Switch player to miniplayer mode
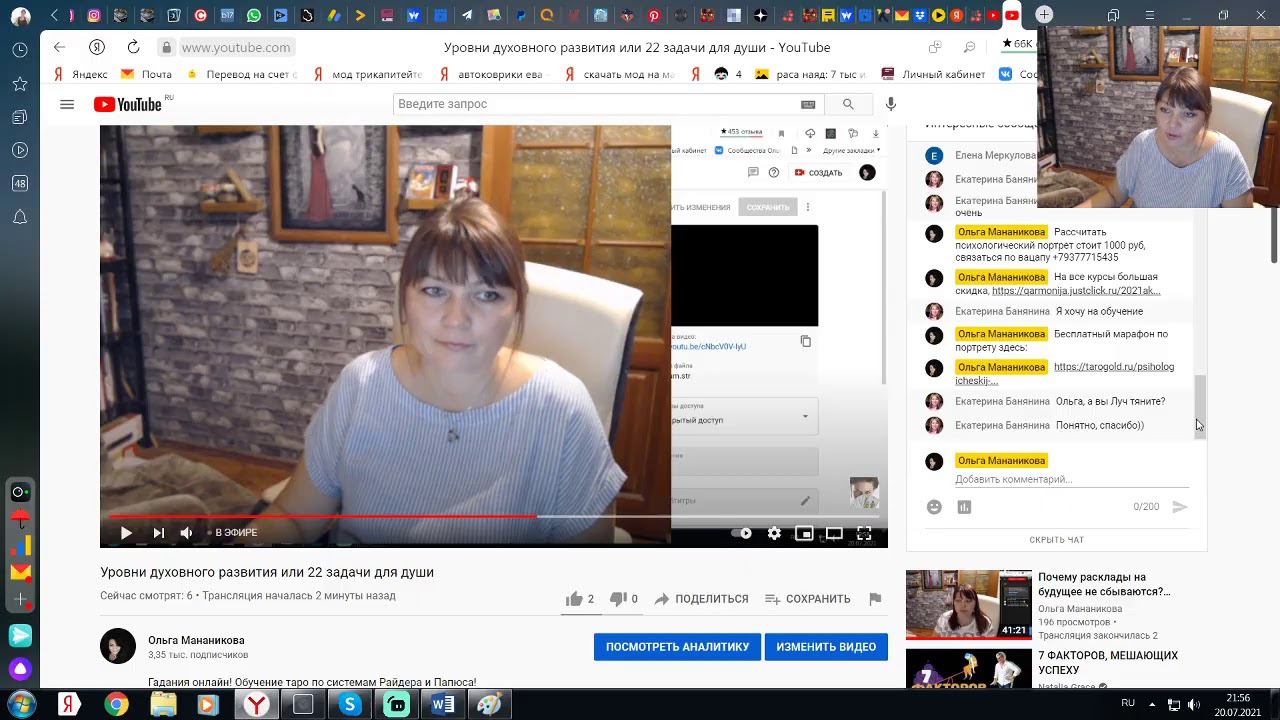The image size is (1280, 720). (804, 533)
